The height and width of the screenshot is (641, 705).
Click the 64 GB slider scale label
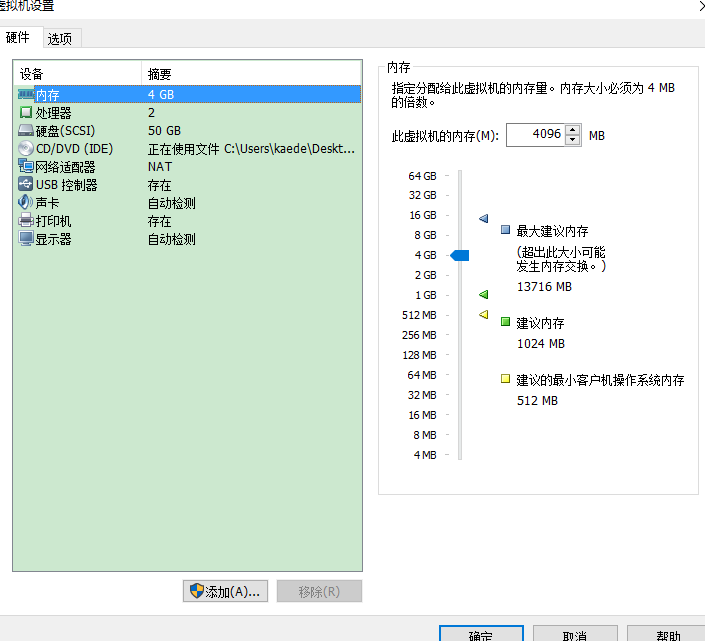coord(422,176)
